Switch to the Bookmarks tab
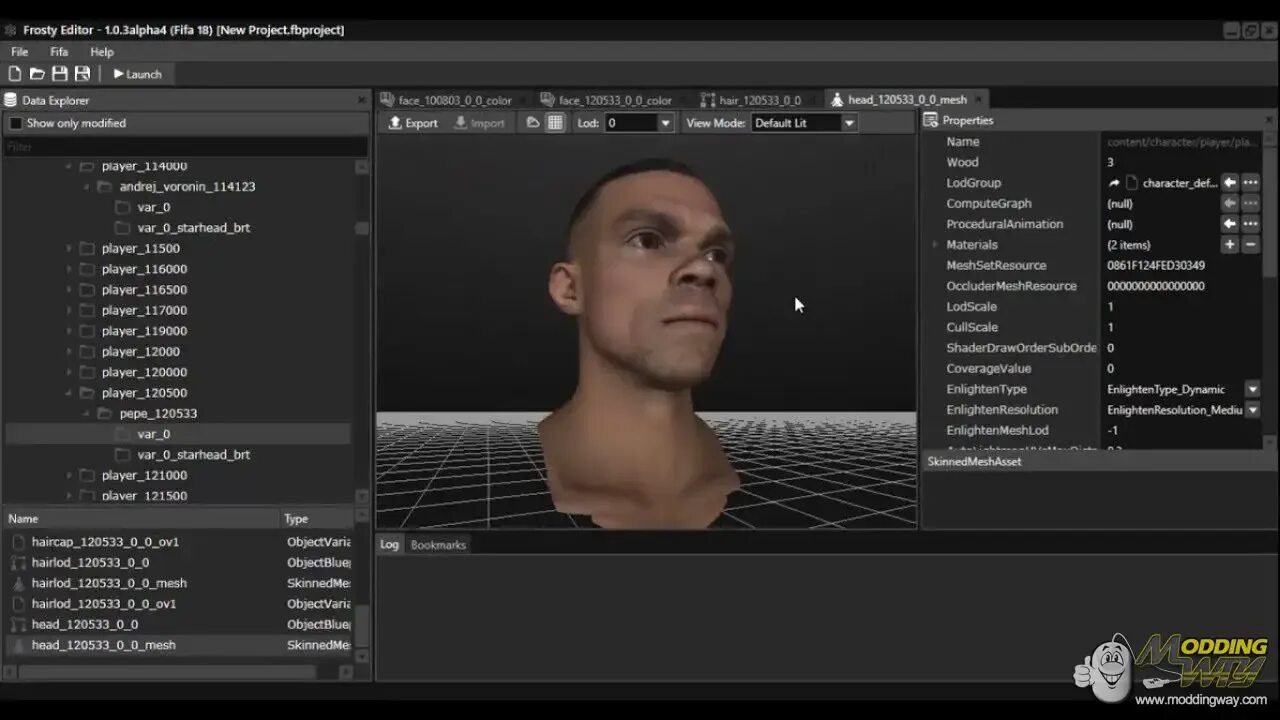This screenshot has height=720, width=1280. 438,545
